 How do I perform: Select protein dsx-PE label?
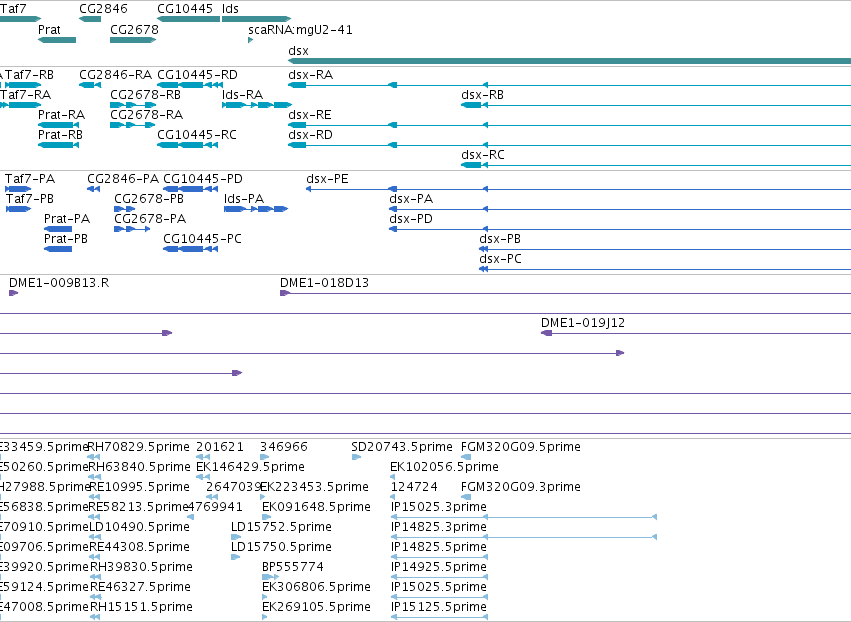[x=327, y=179]
